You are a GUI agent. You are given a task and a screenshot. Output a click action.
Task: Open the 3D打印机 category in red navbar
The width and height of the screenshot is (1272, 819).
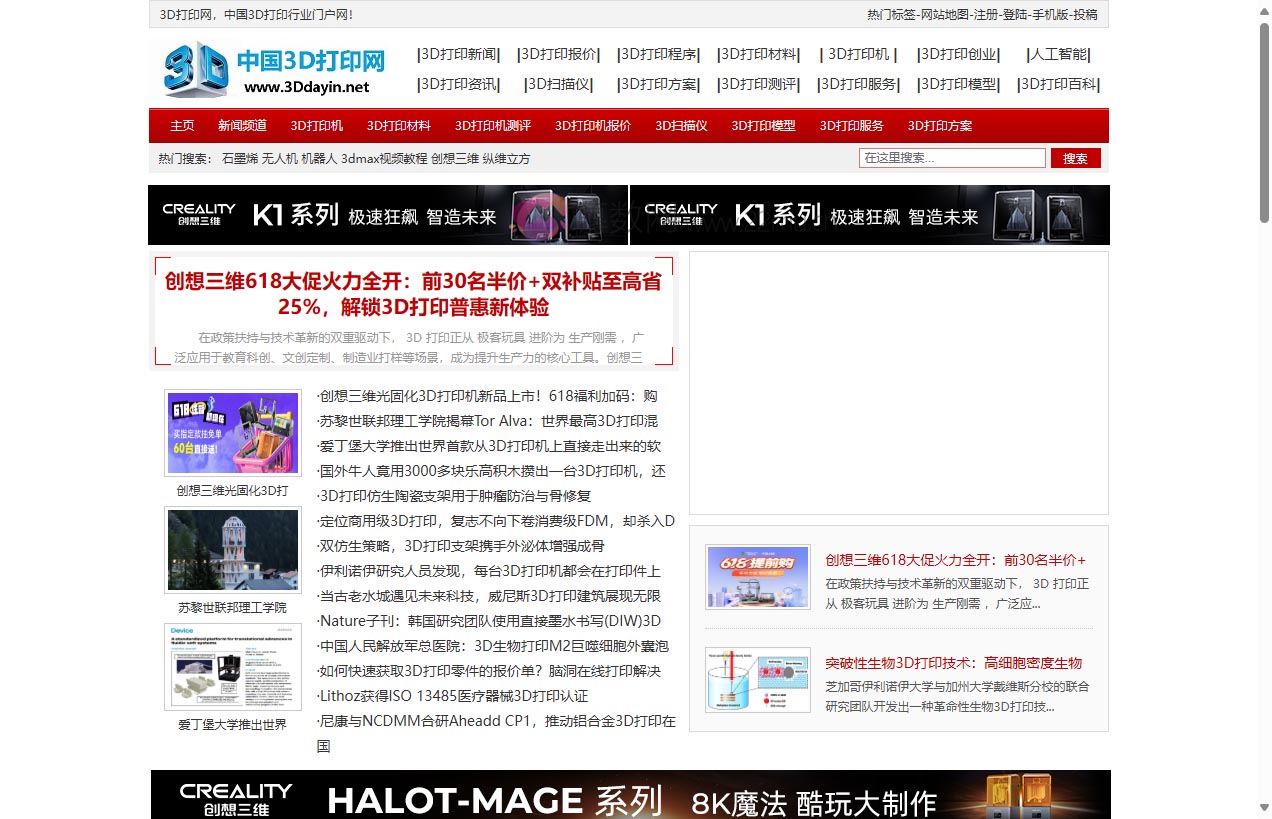pyautogui.click(x=316, y=125)
